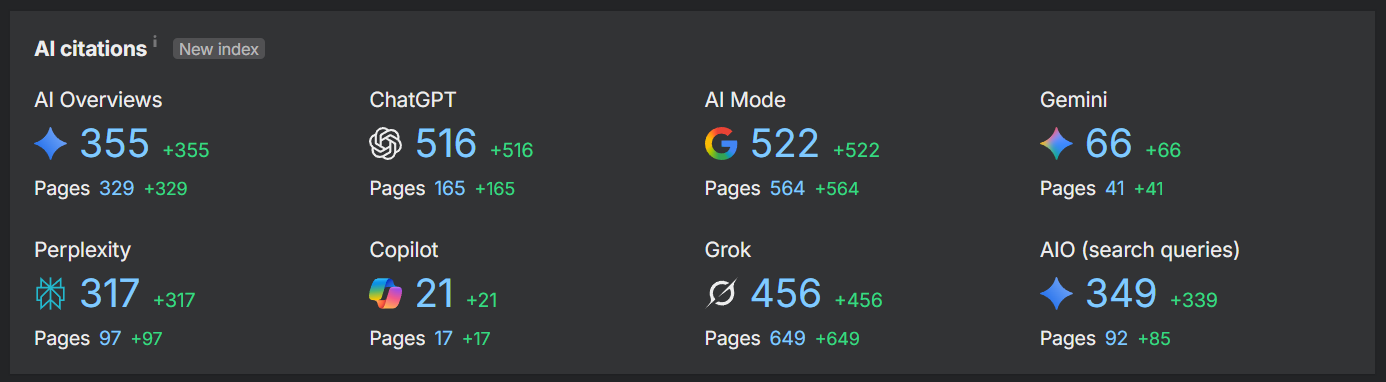Open AI Mode pages value 564
1386x382 pixels.
(788, 188)
